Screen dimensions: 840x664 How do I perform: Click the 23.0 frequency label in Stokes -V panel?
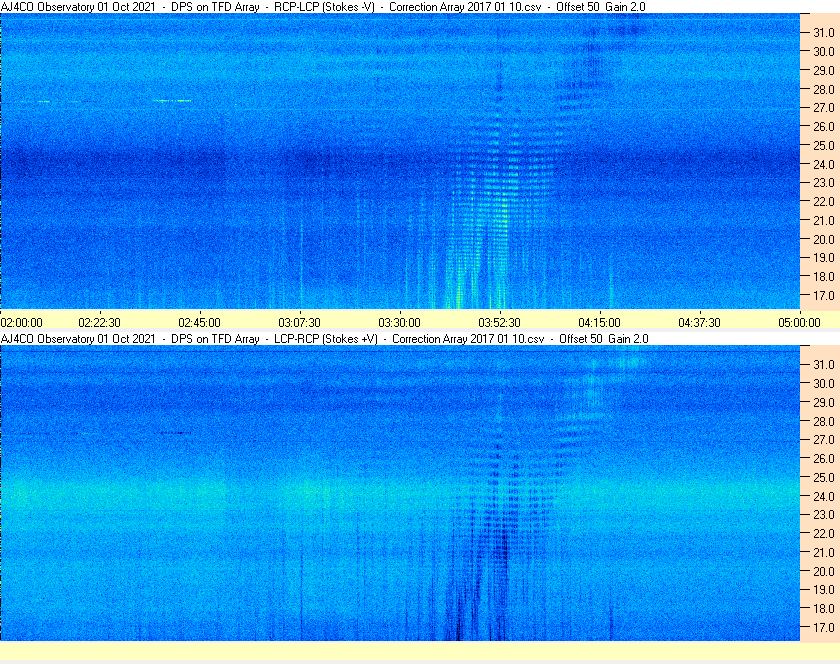pos(824,183)
